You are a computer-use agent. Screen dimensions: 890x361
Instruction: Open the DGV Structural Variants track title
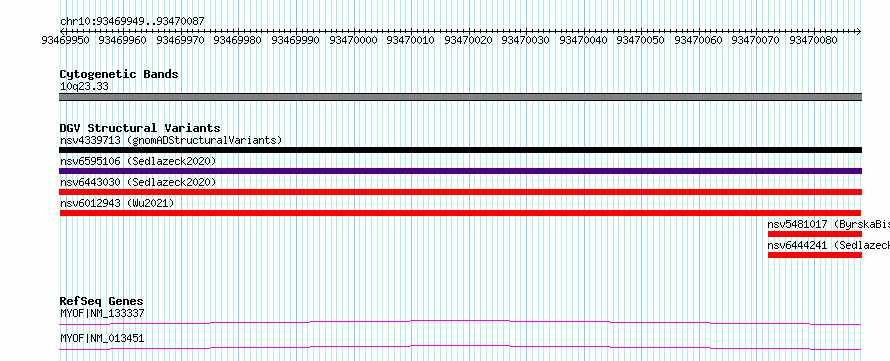tap(140, 128)
